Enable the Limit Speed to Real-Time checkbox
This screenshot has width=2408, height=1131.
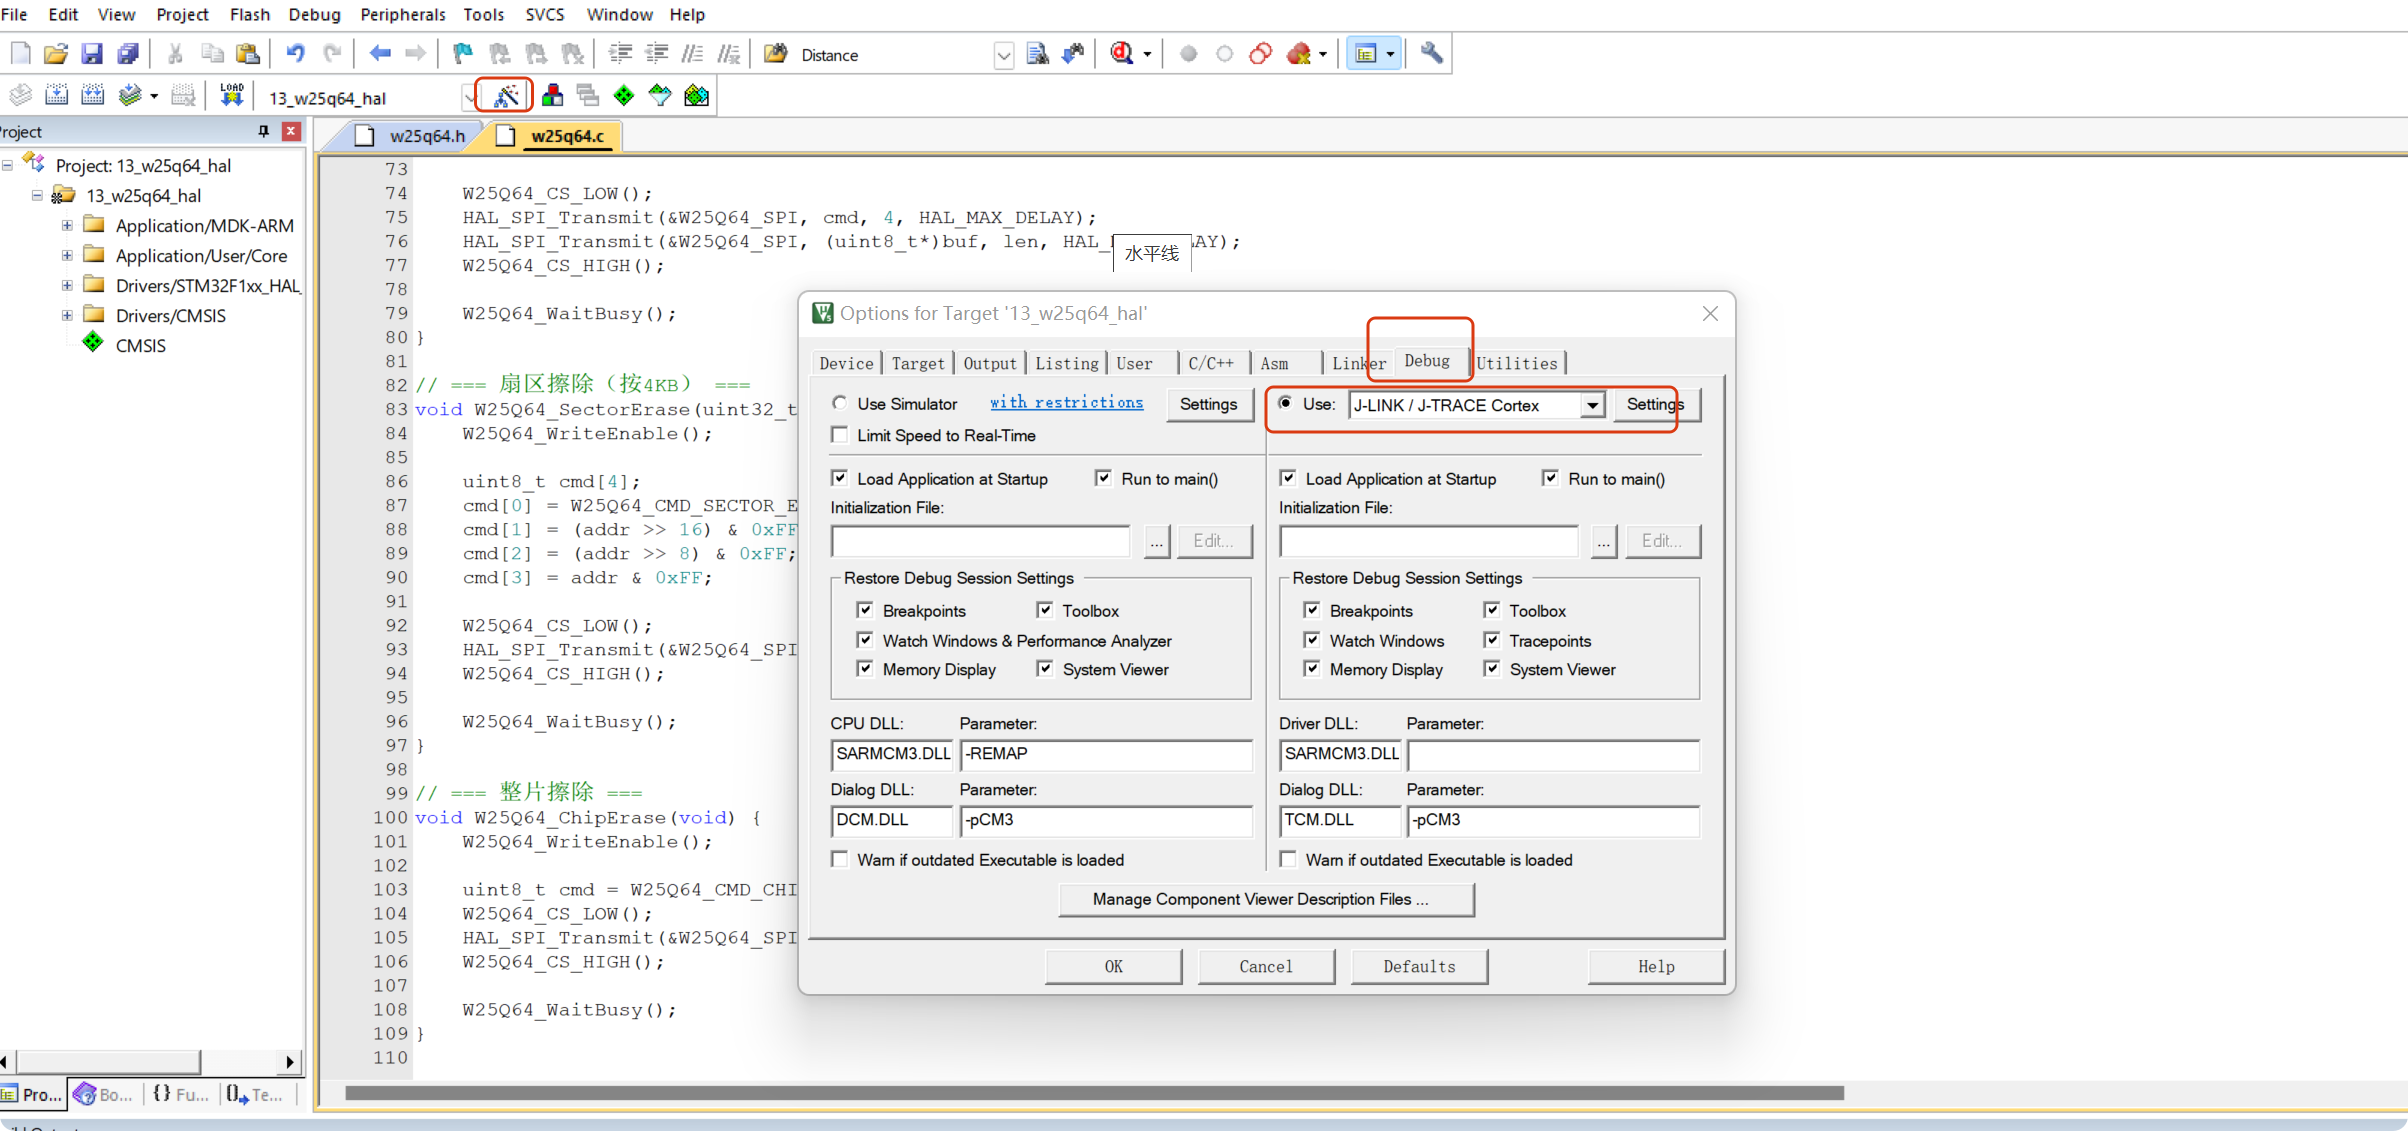click(840, 435)
